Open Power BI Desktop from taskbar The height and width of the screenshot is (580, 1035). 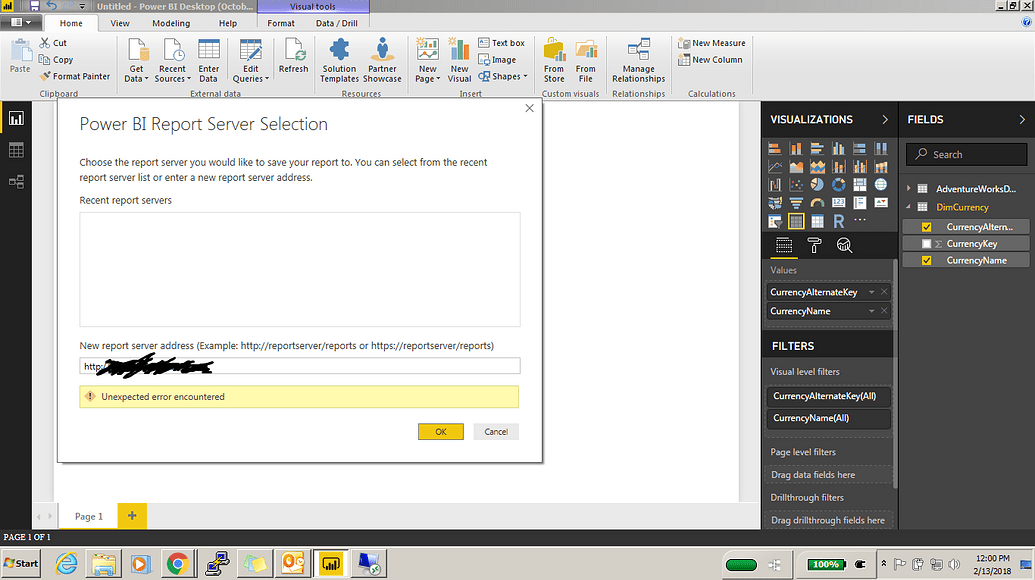330,563
